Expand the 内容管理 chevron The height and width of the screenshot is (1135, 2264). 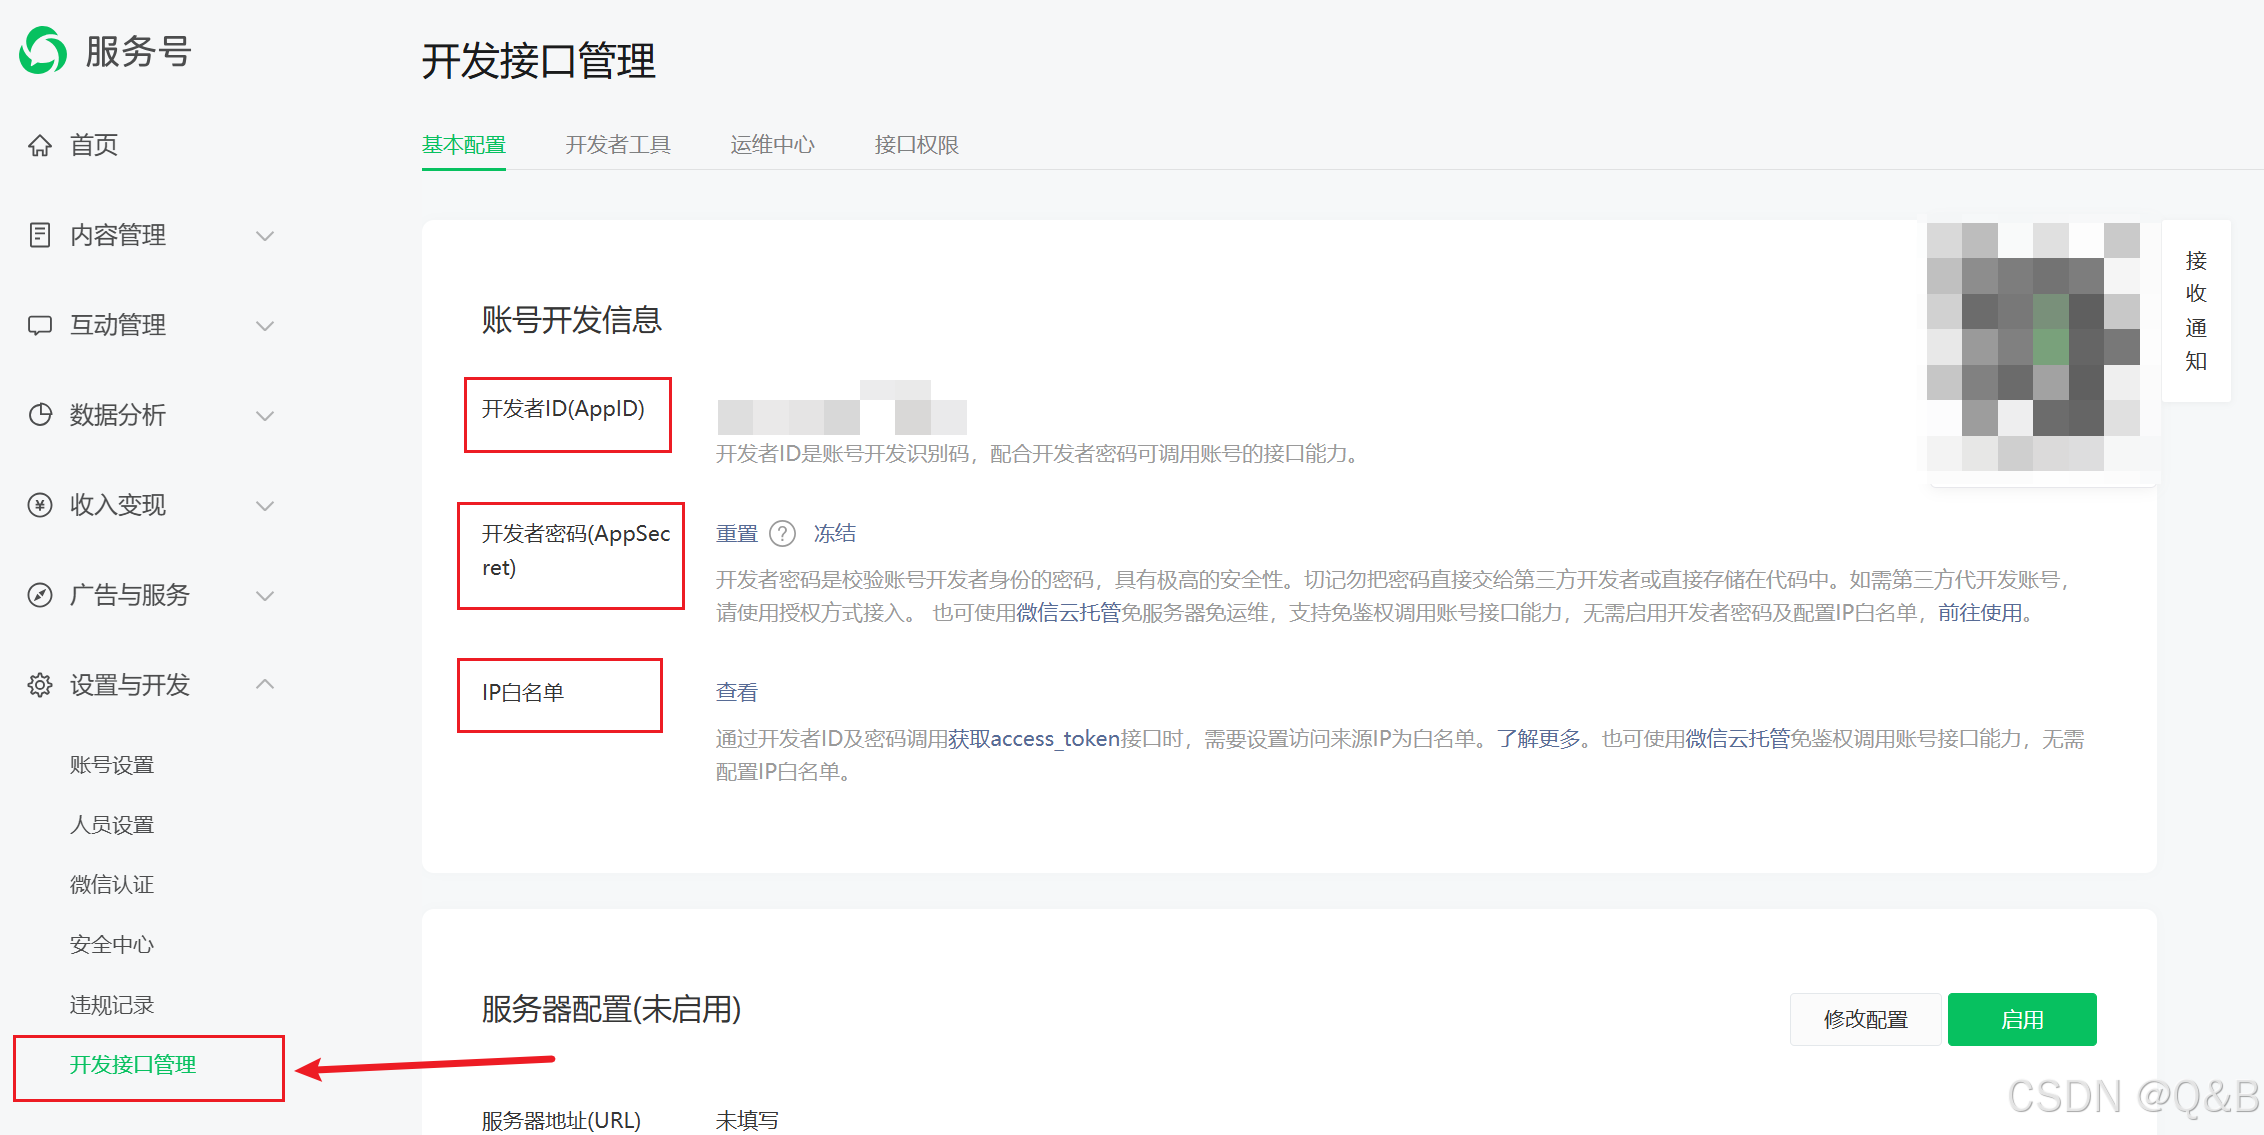[265, 236]
